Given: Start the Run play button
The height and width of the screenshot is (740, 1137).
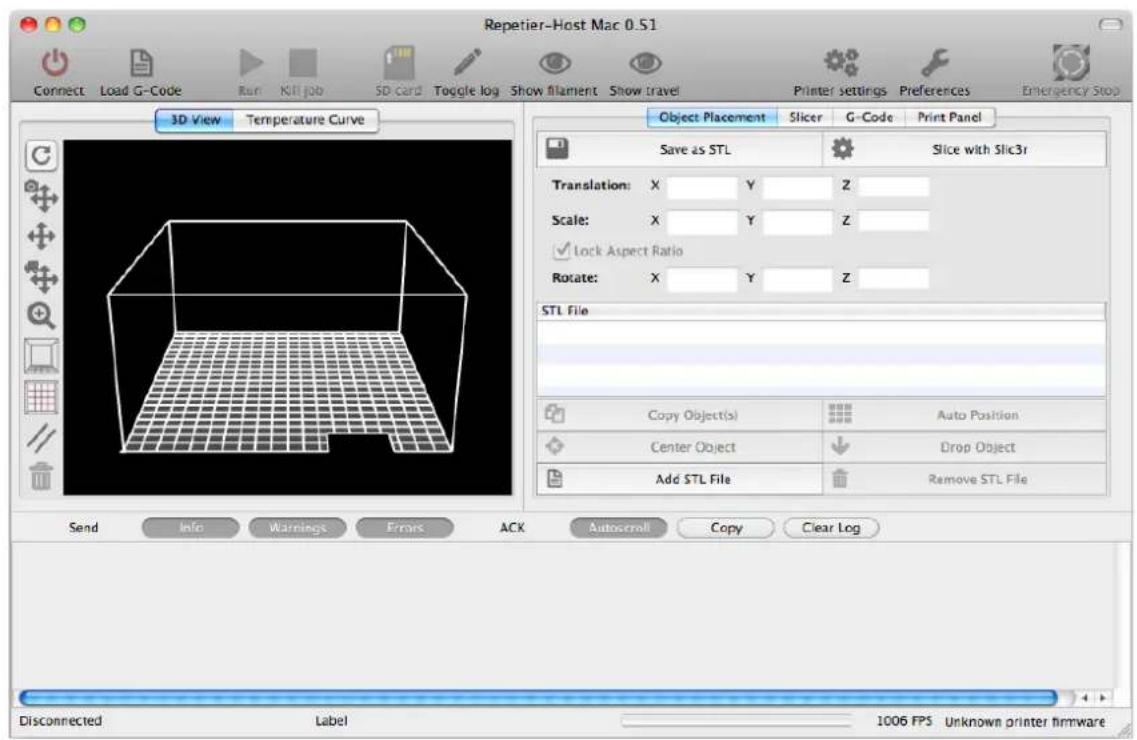Looking at the screenshot, I should (x=251, y=63).
